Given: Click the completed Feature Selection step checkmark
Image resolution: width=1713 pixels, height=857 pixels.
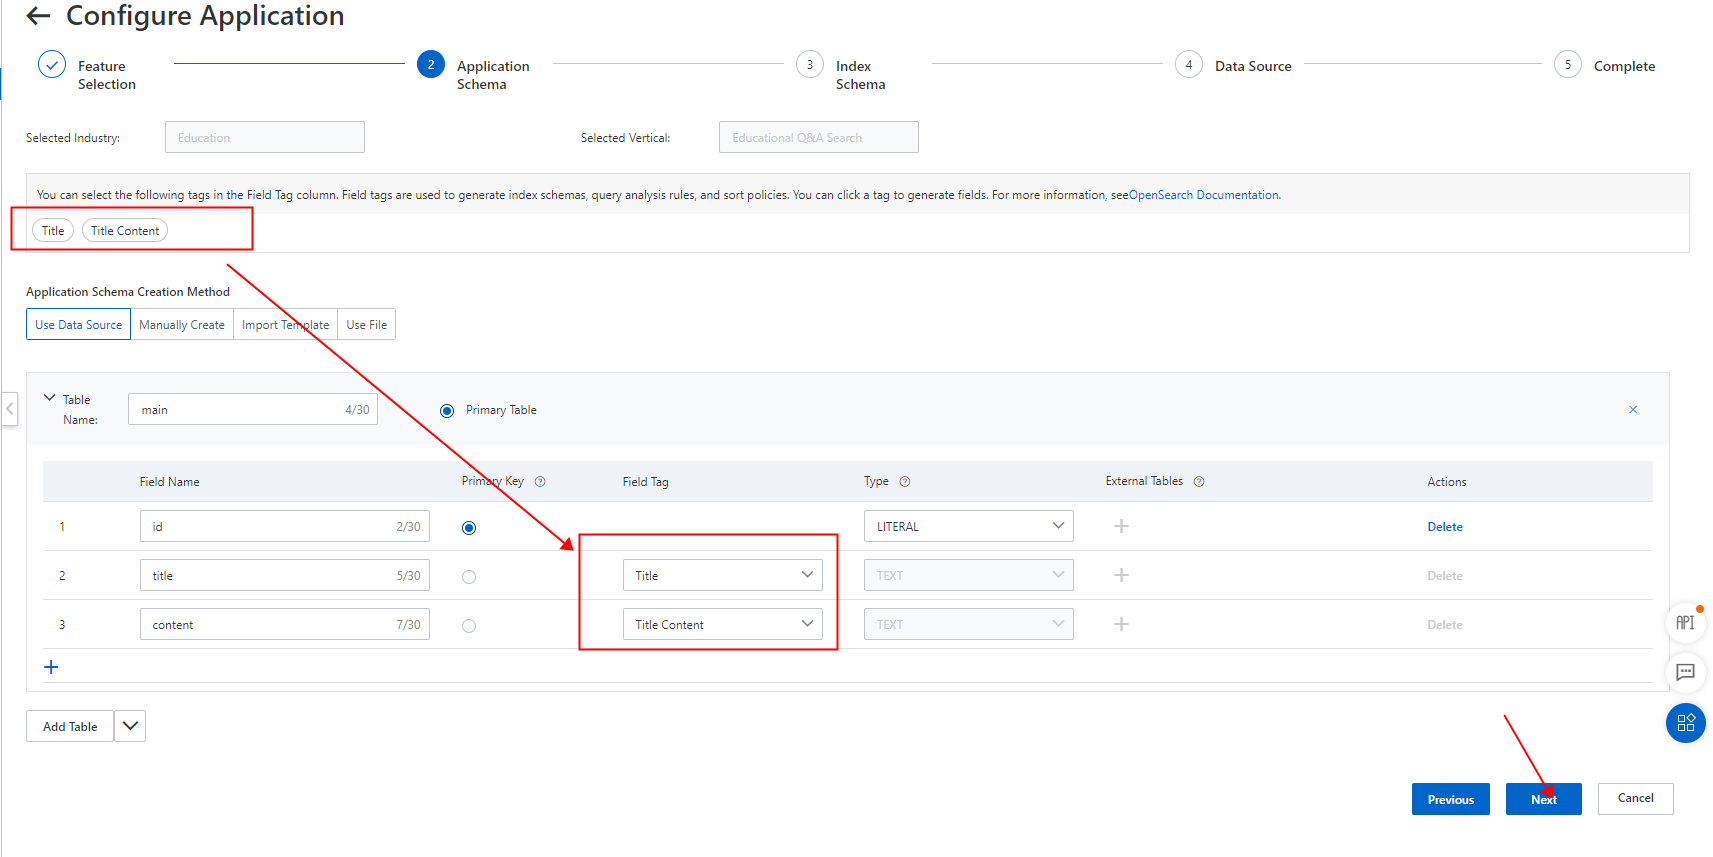Looking at the screenshot, I should click(52, 65).
